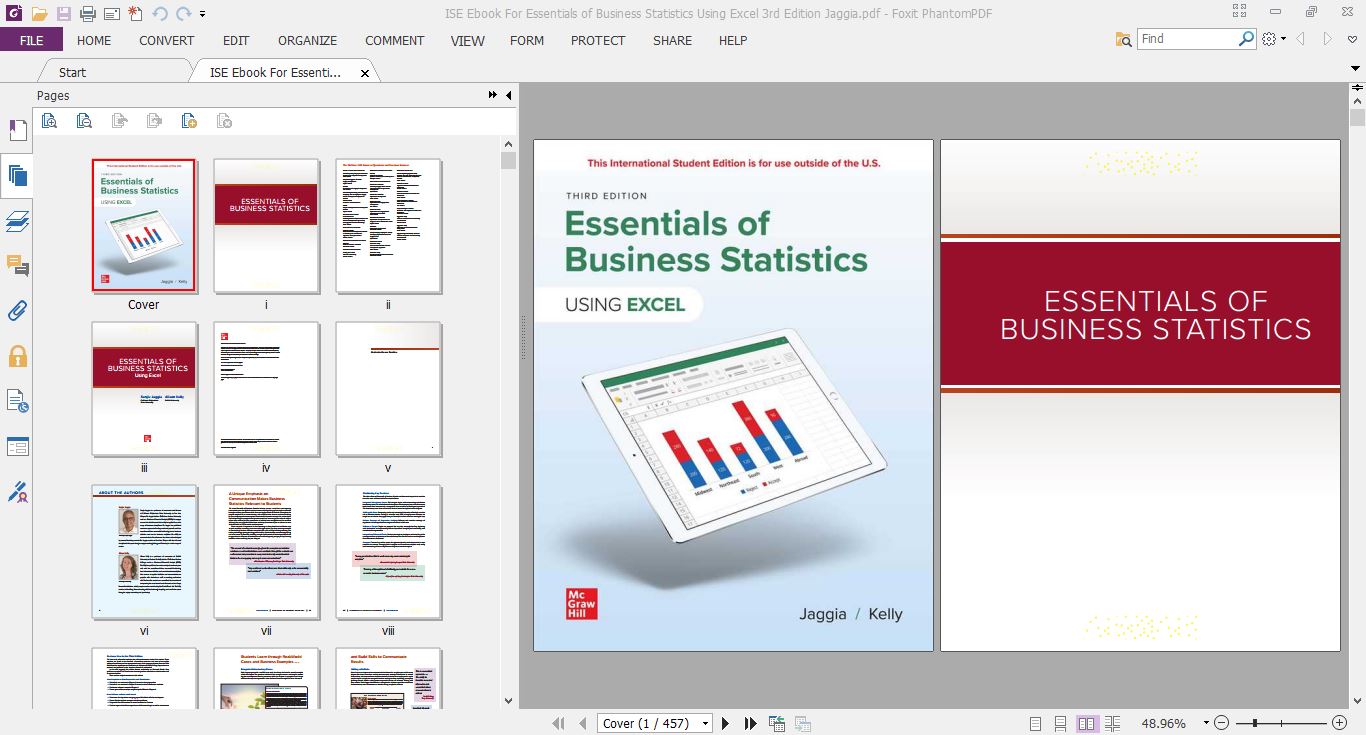
Task: Open the zoom percentage dropdown arrow
Action: coord(1206,723)
